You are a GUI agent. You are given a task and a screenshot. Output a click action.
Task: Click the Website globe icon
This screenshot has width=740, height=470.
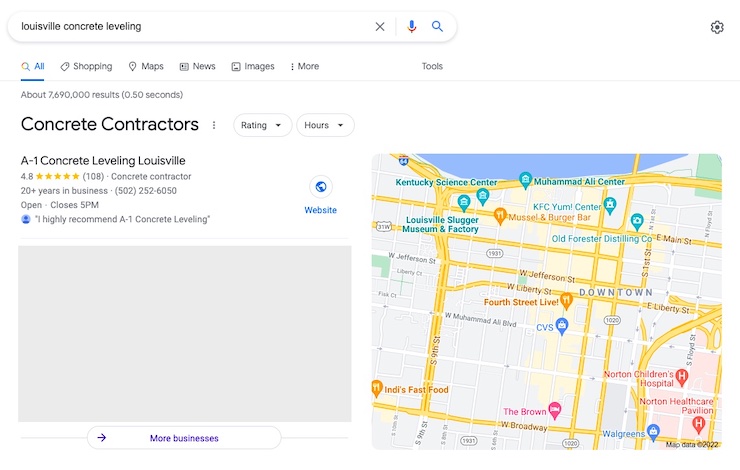tap(321, 187)
